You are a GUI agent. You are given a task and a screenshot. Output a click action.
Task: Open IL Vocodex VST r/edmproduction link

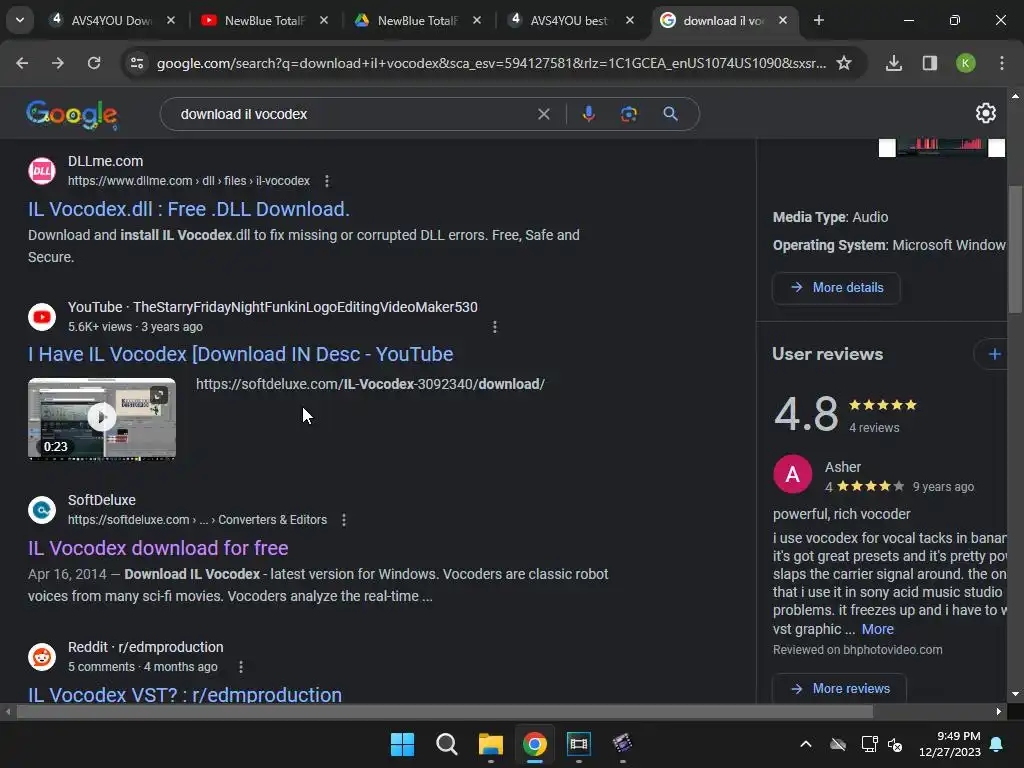(185, 694)
